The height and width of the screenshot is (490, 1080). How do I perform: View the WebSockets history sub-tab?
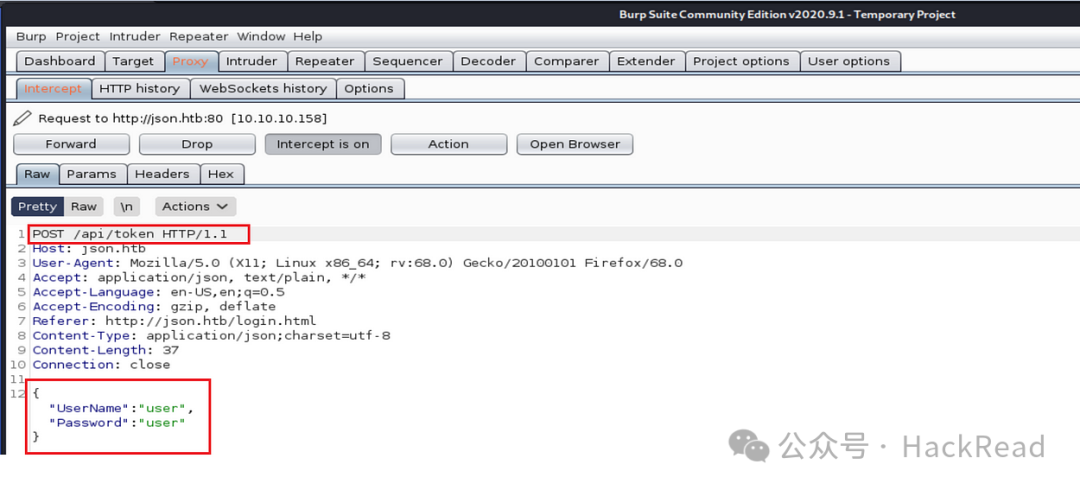point(263,89)
